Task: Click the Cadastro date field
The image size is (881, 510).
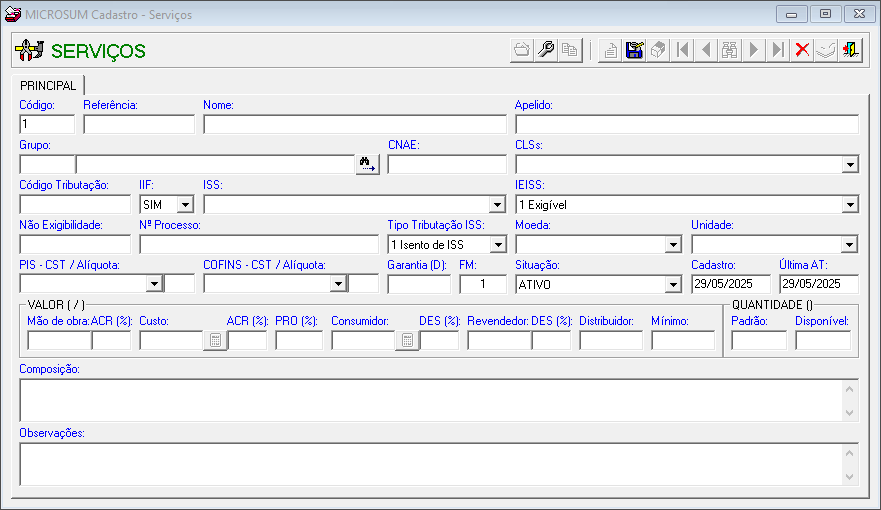Action: pos(730,284)
